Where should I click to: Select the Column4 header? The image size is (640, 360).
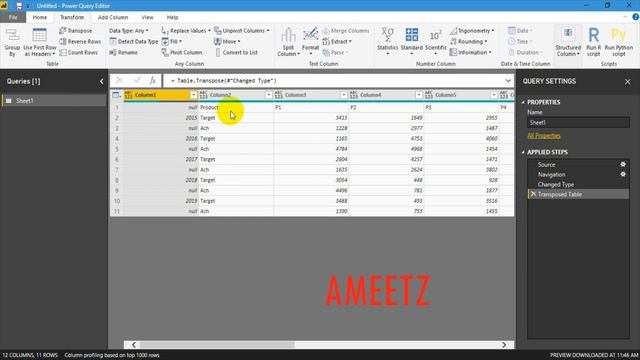click(386, 95)
